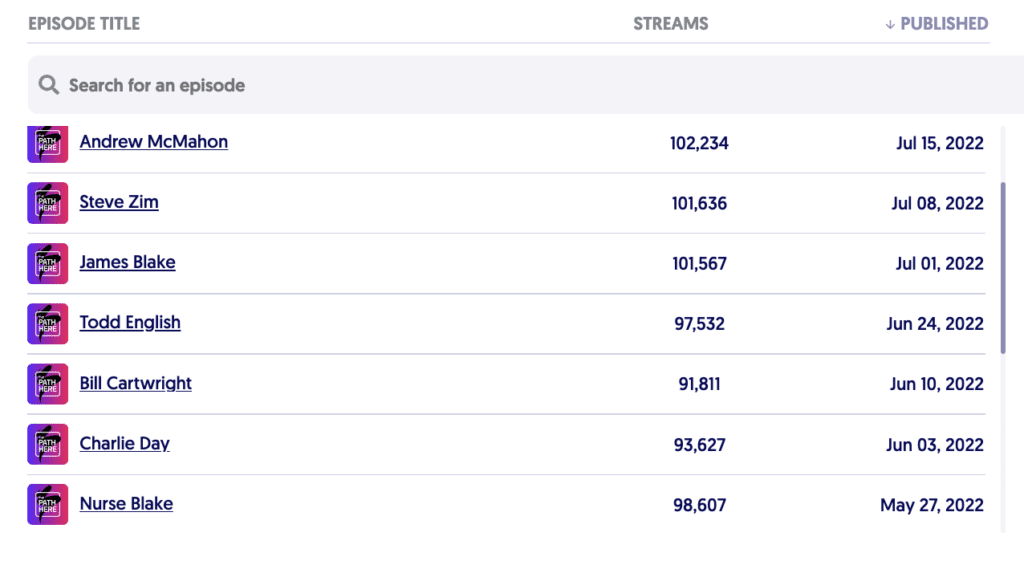Click the magnifying glass search icon
Image resolution: width=1024 pixels, height=565 pixels.
(48, 85)
